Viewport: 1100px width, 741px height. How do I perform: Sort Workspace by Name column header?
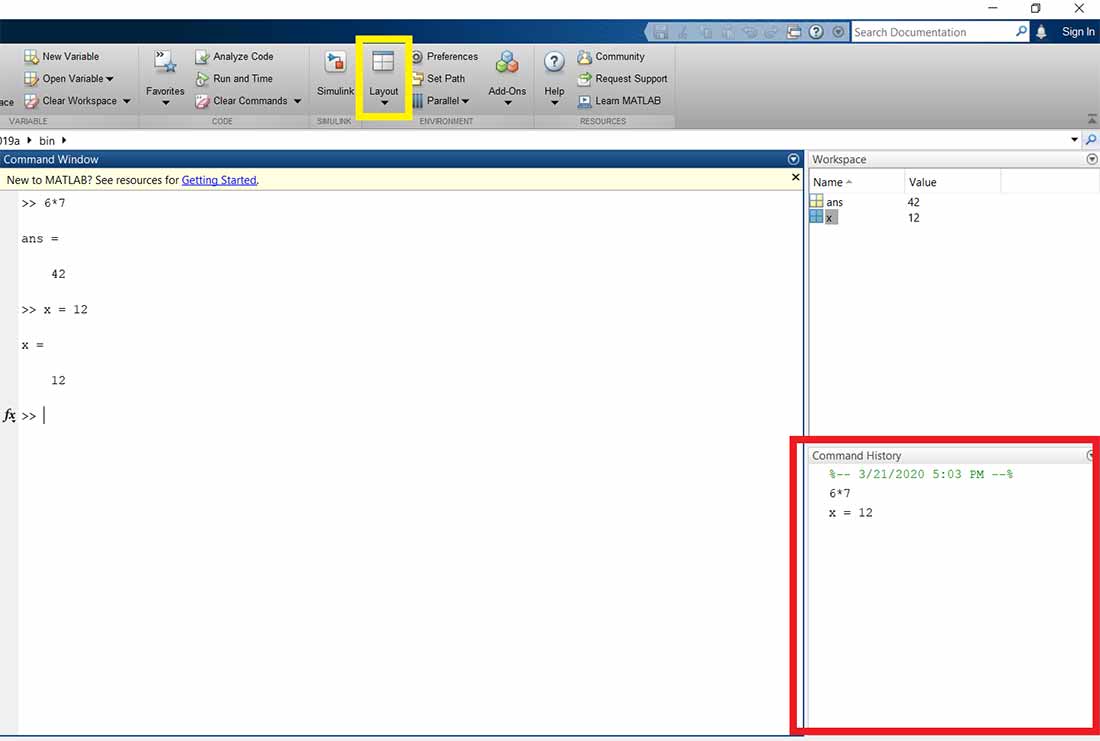coord(857,182)
